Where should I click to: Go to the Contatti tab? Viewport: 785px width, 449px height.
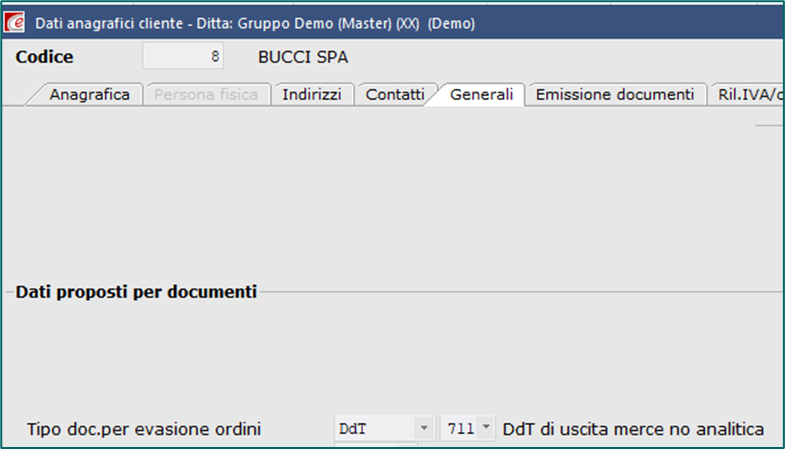pos(395,94)
